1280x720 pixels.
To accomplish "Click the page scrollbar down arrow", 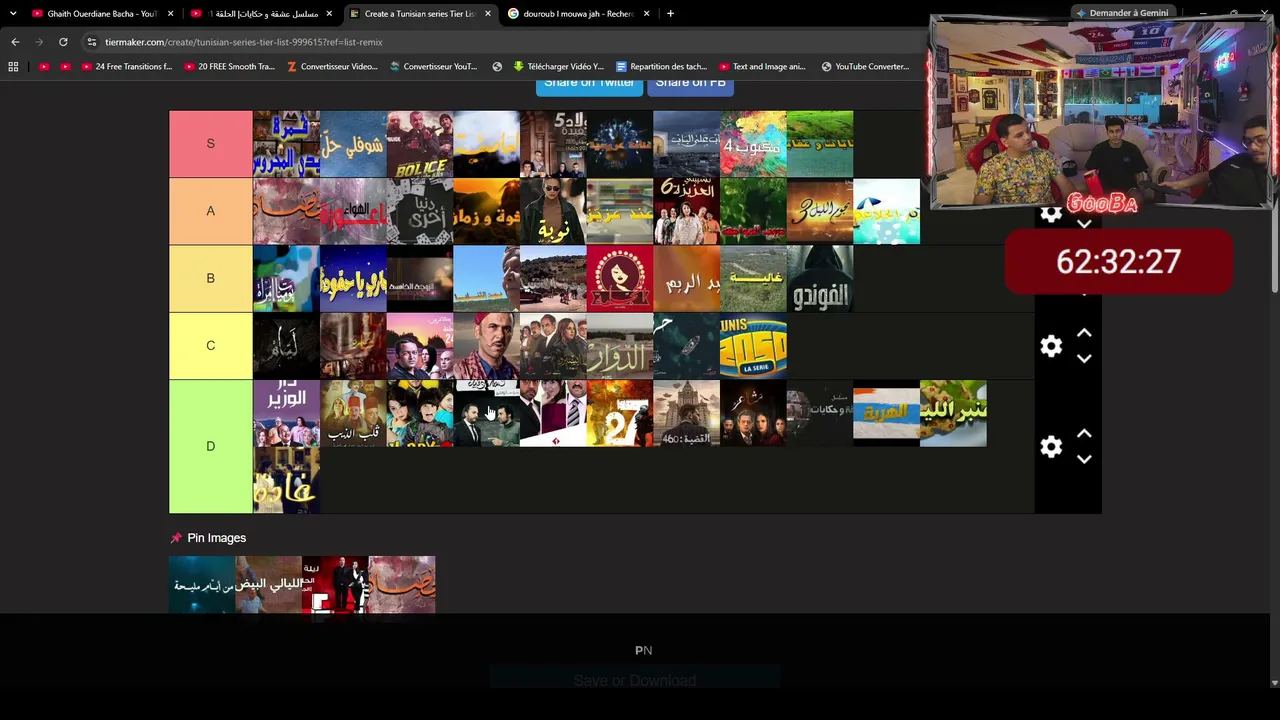I will pyautogui.click(x=1274, y=683).
